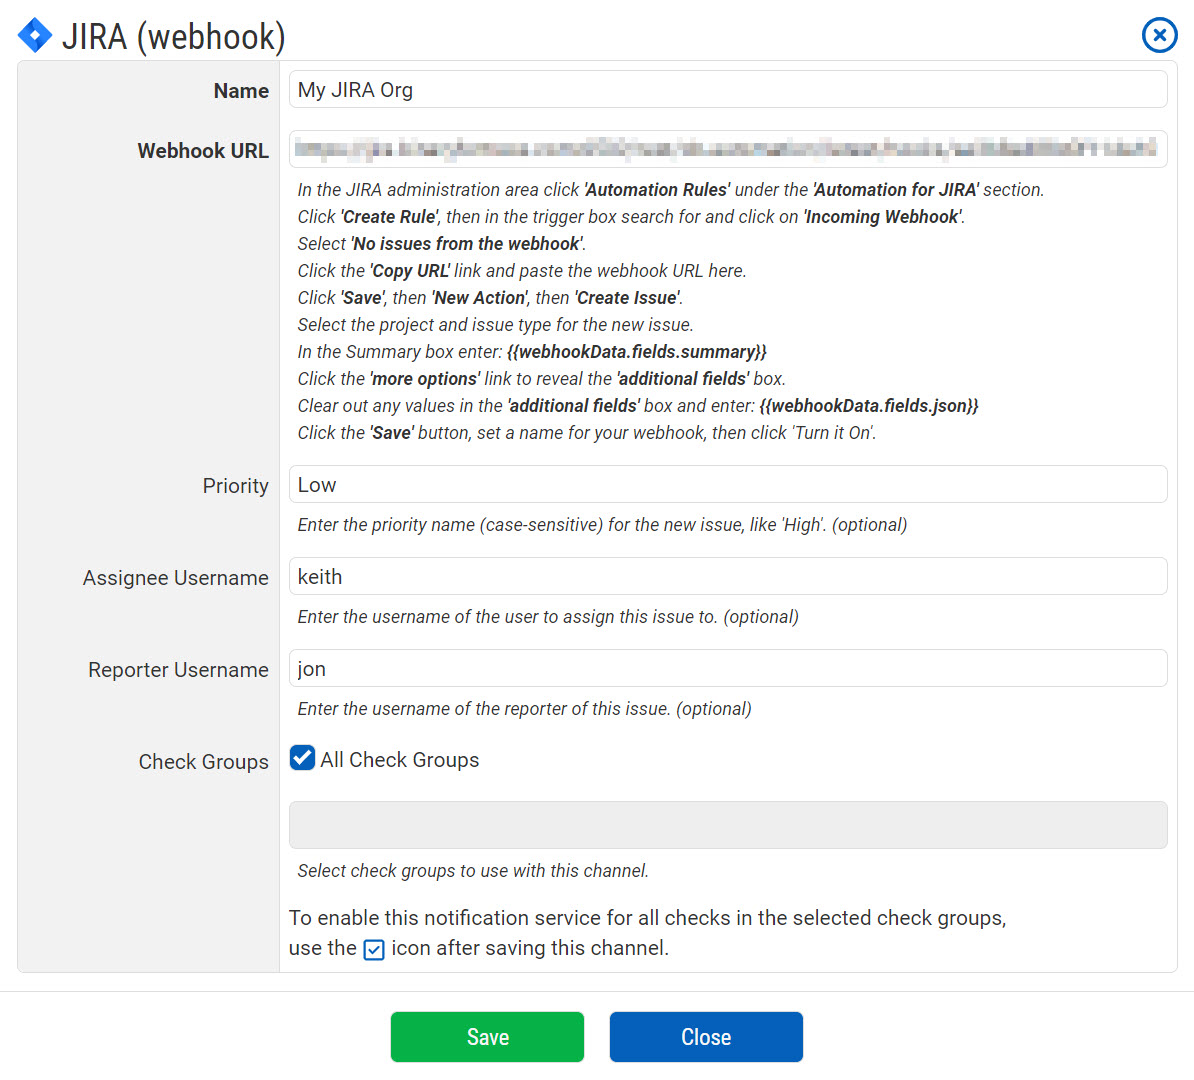
Task: Select the Priority field showing 'Low'
Action: pos(727,485)
